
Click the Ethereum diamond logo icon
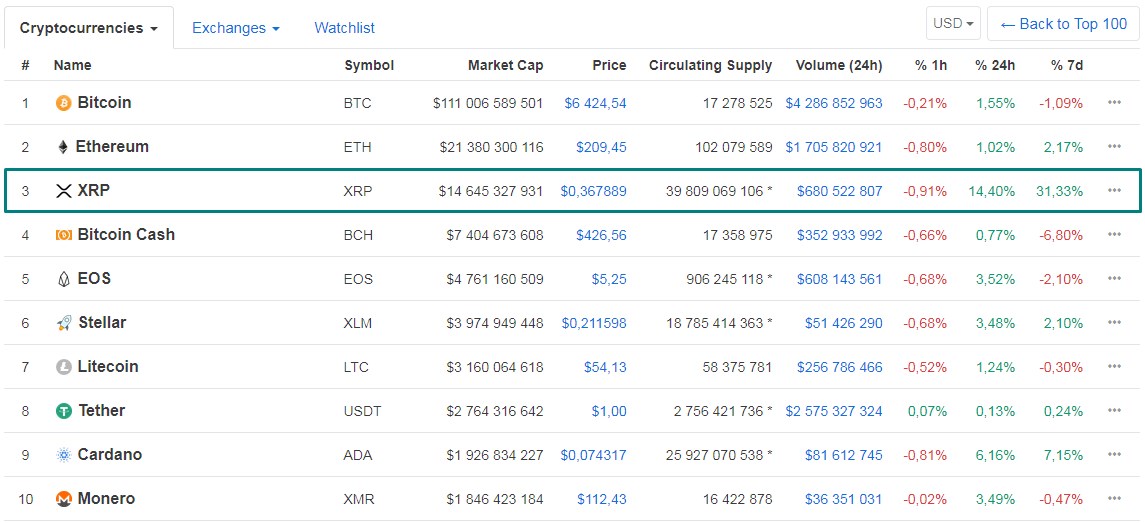click(63, 147)
